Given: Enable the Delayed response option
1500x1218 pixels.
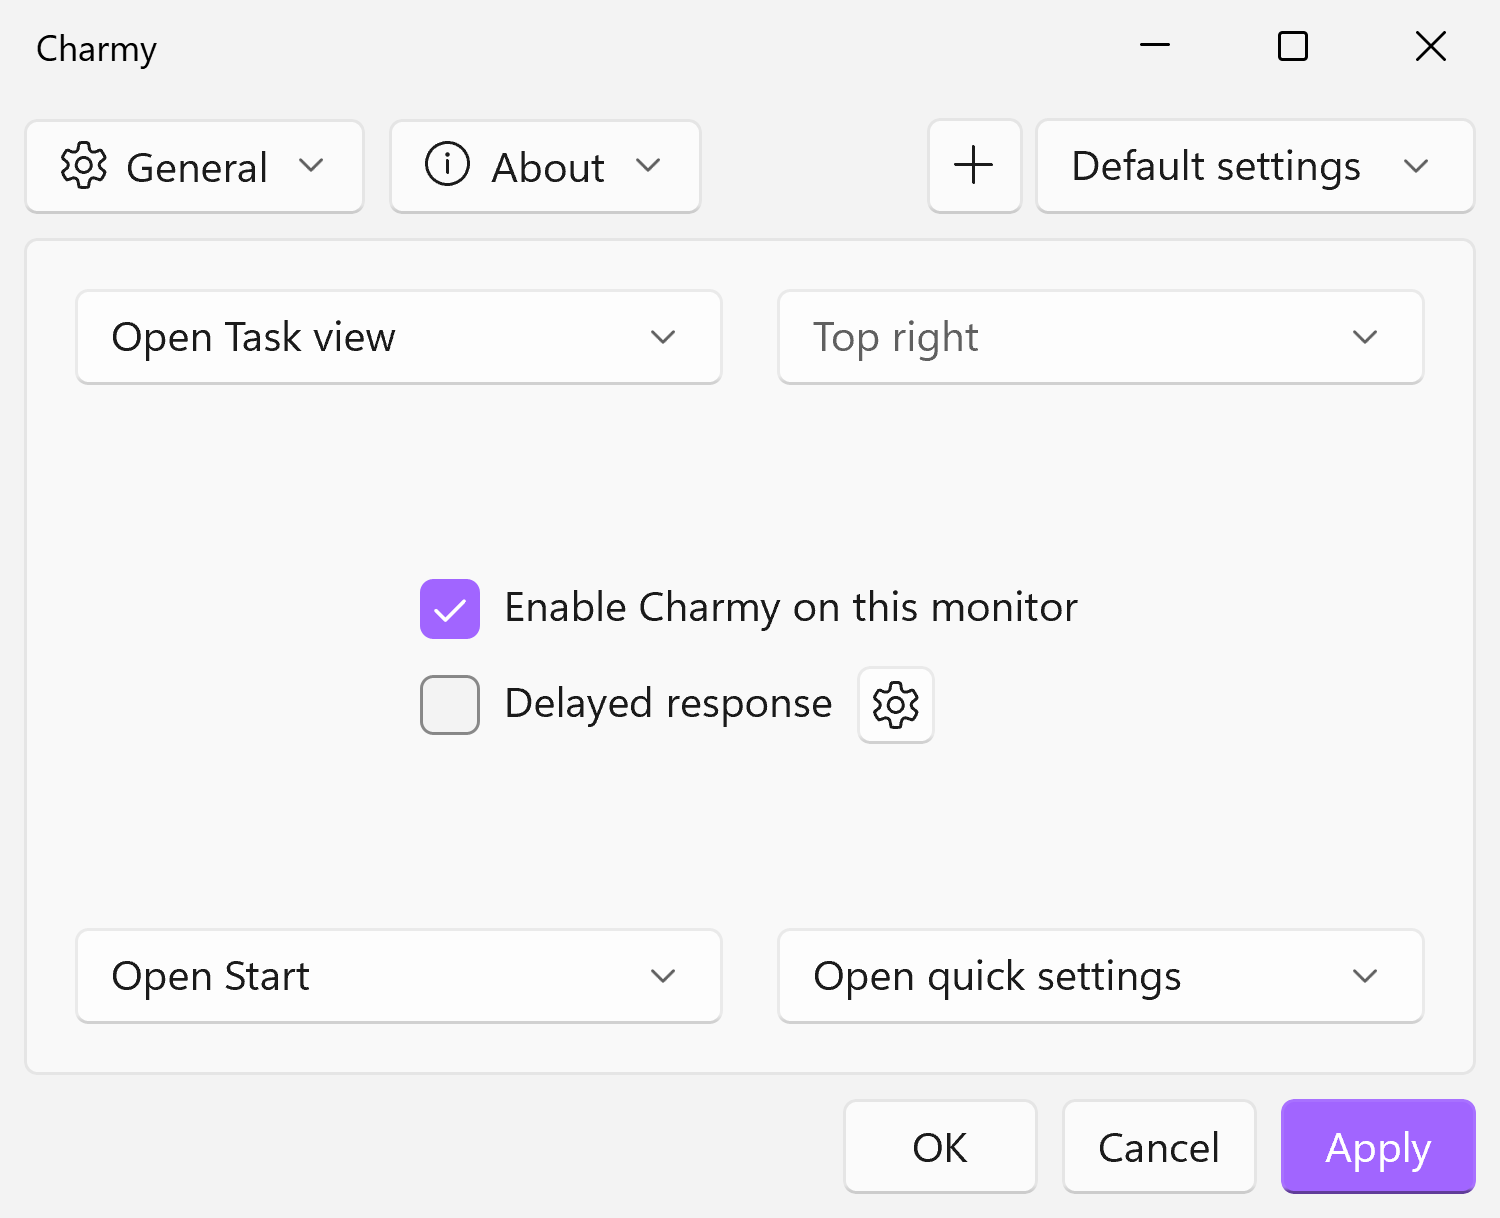Looking at the screenshot, I should tap(449, 704).
